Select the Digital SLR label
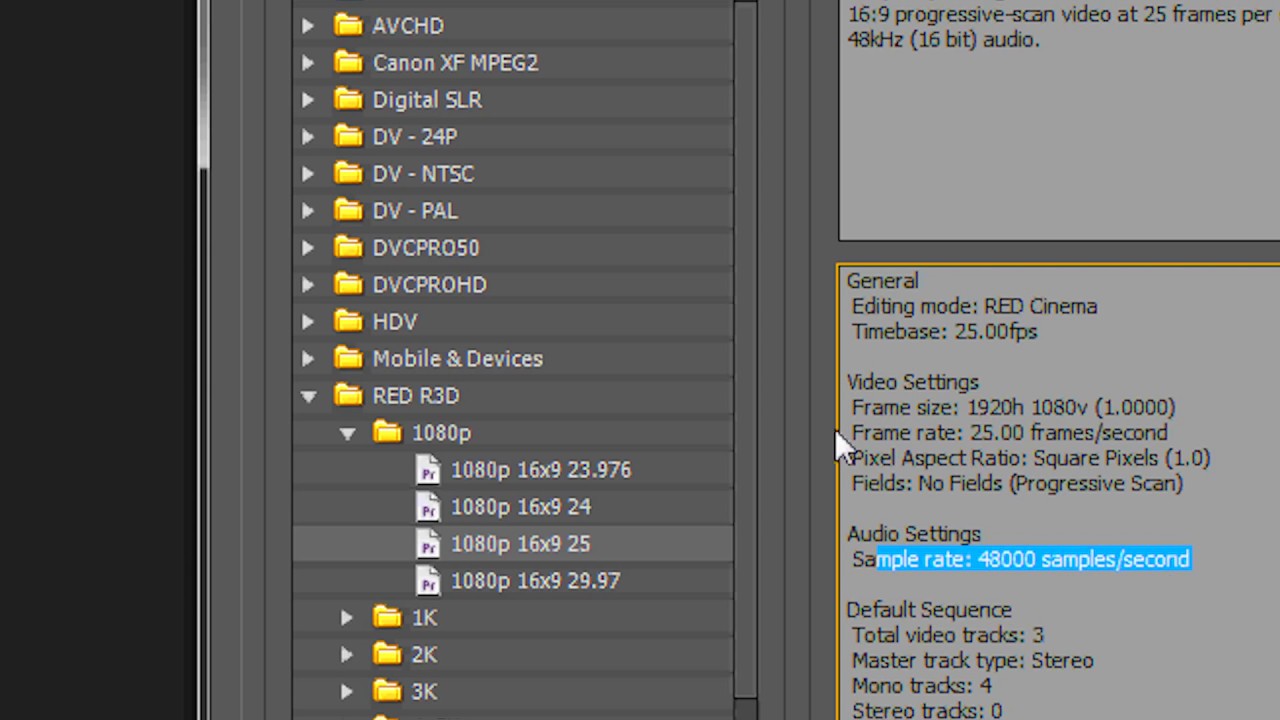 [x=427, y=100]
